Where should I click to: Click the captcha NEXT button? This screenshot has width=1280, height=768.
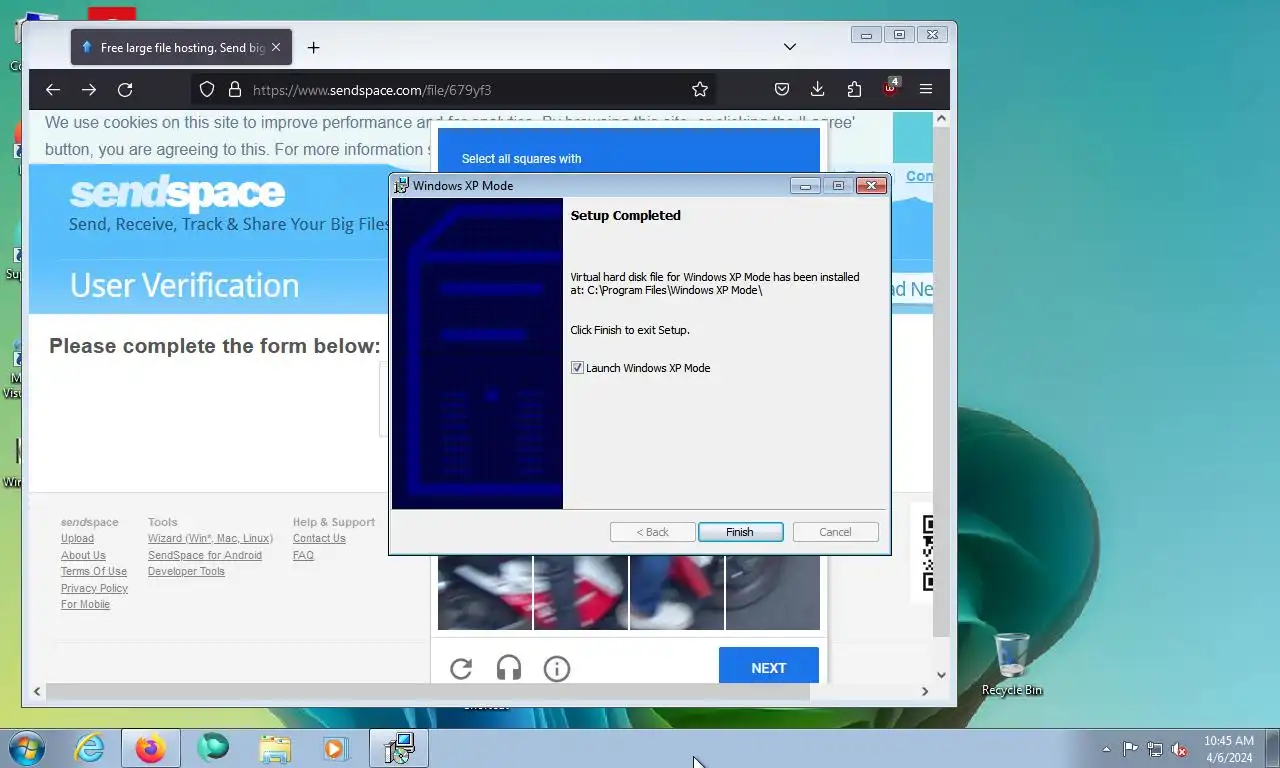(x=769, y=668)
